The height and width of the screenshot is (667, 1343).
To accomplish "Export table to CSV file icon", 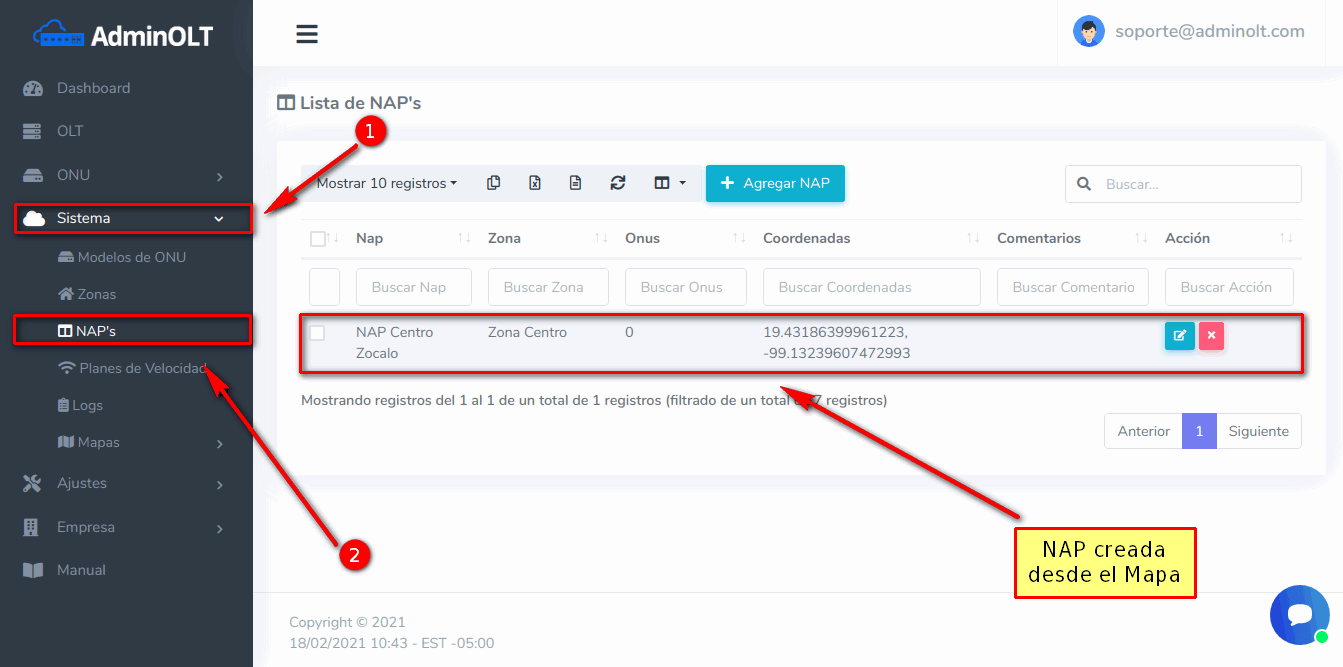I will (575, 183).
